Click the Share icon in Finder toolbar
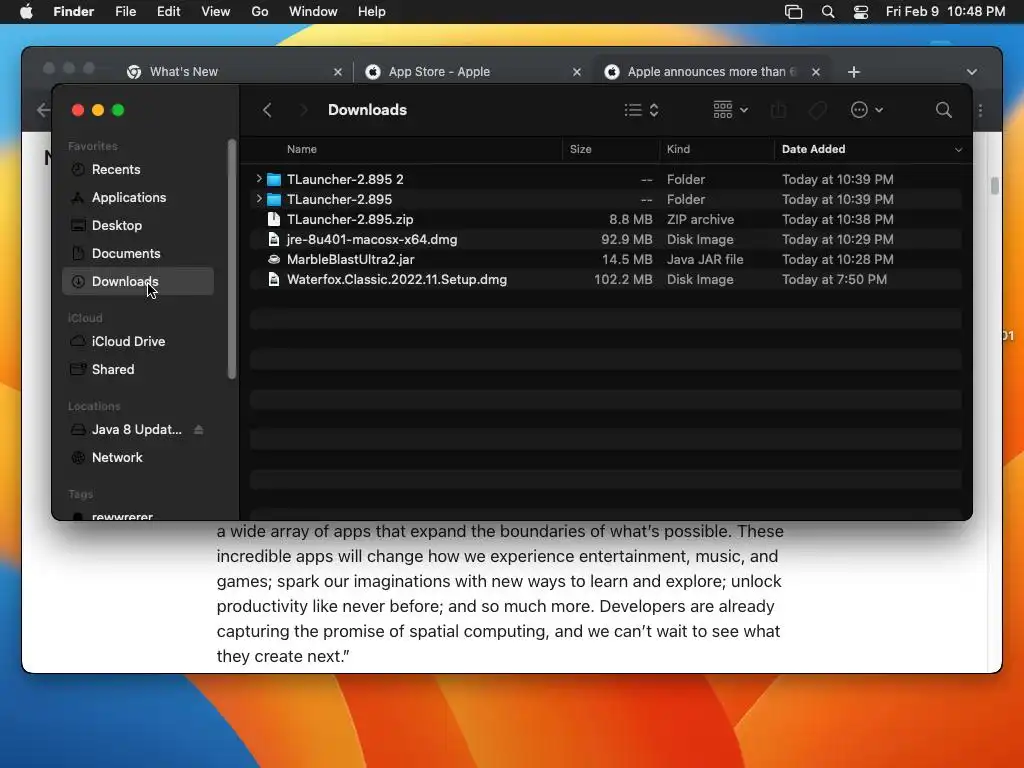The image size is (1024, 768). click(778, 110)
